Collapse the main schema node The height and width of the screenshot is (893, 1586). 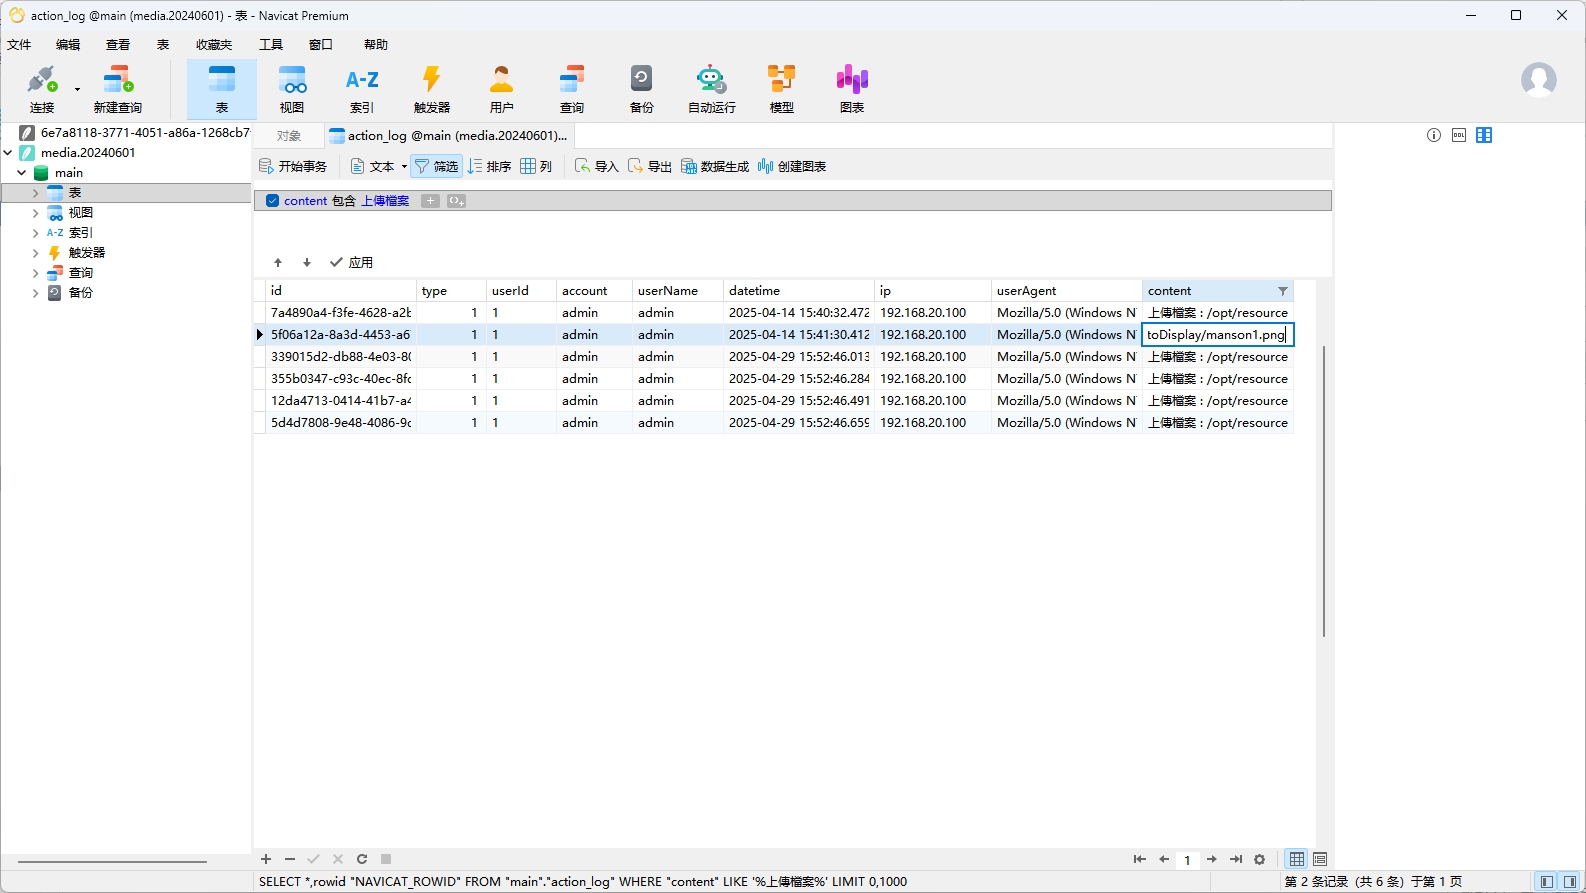coord(22,173)
